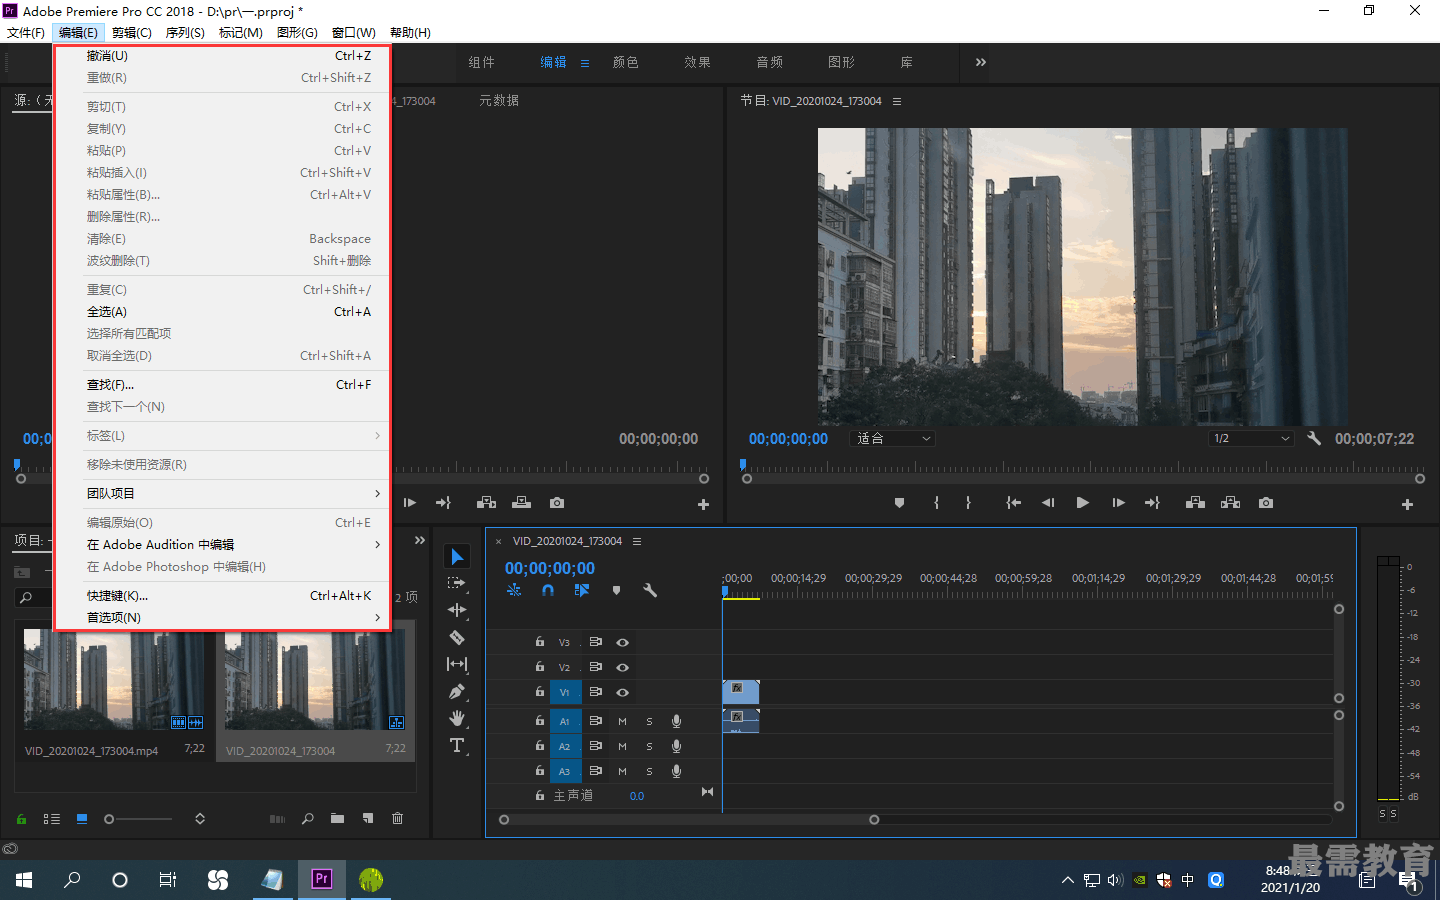Open playback resolution dropdown 1/2
Viewport: 1440px width, 900px height.
[x=1252, y=438]
